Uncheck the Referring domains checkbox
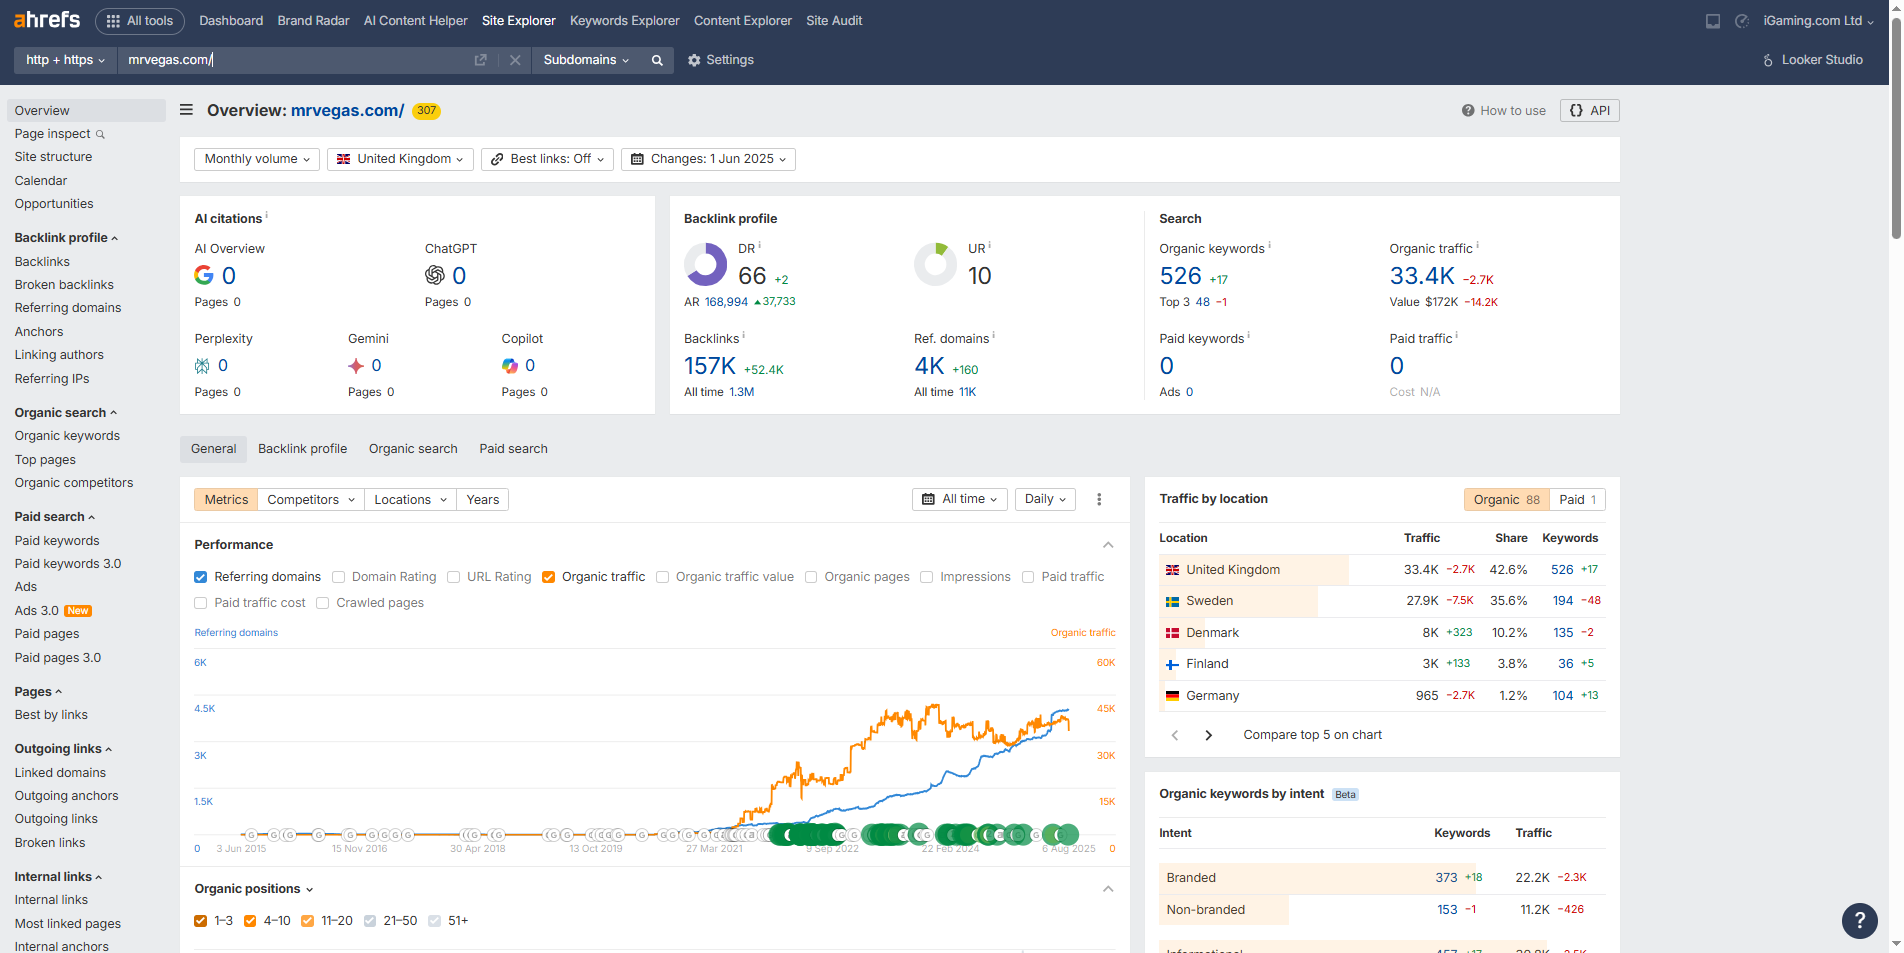This screenshot has width=1904, height=953. 201,577
